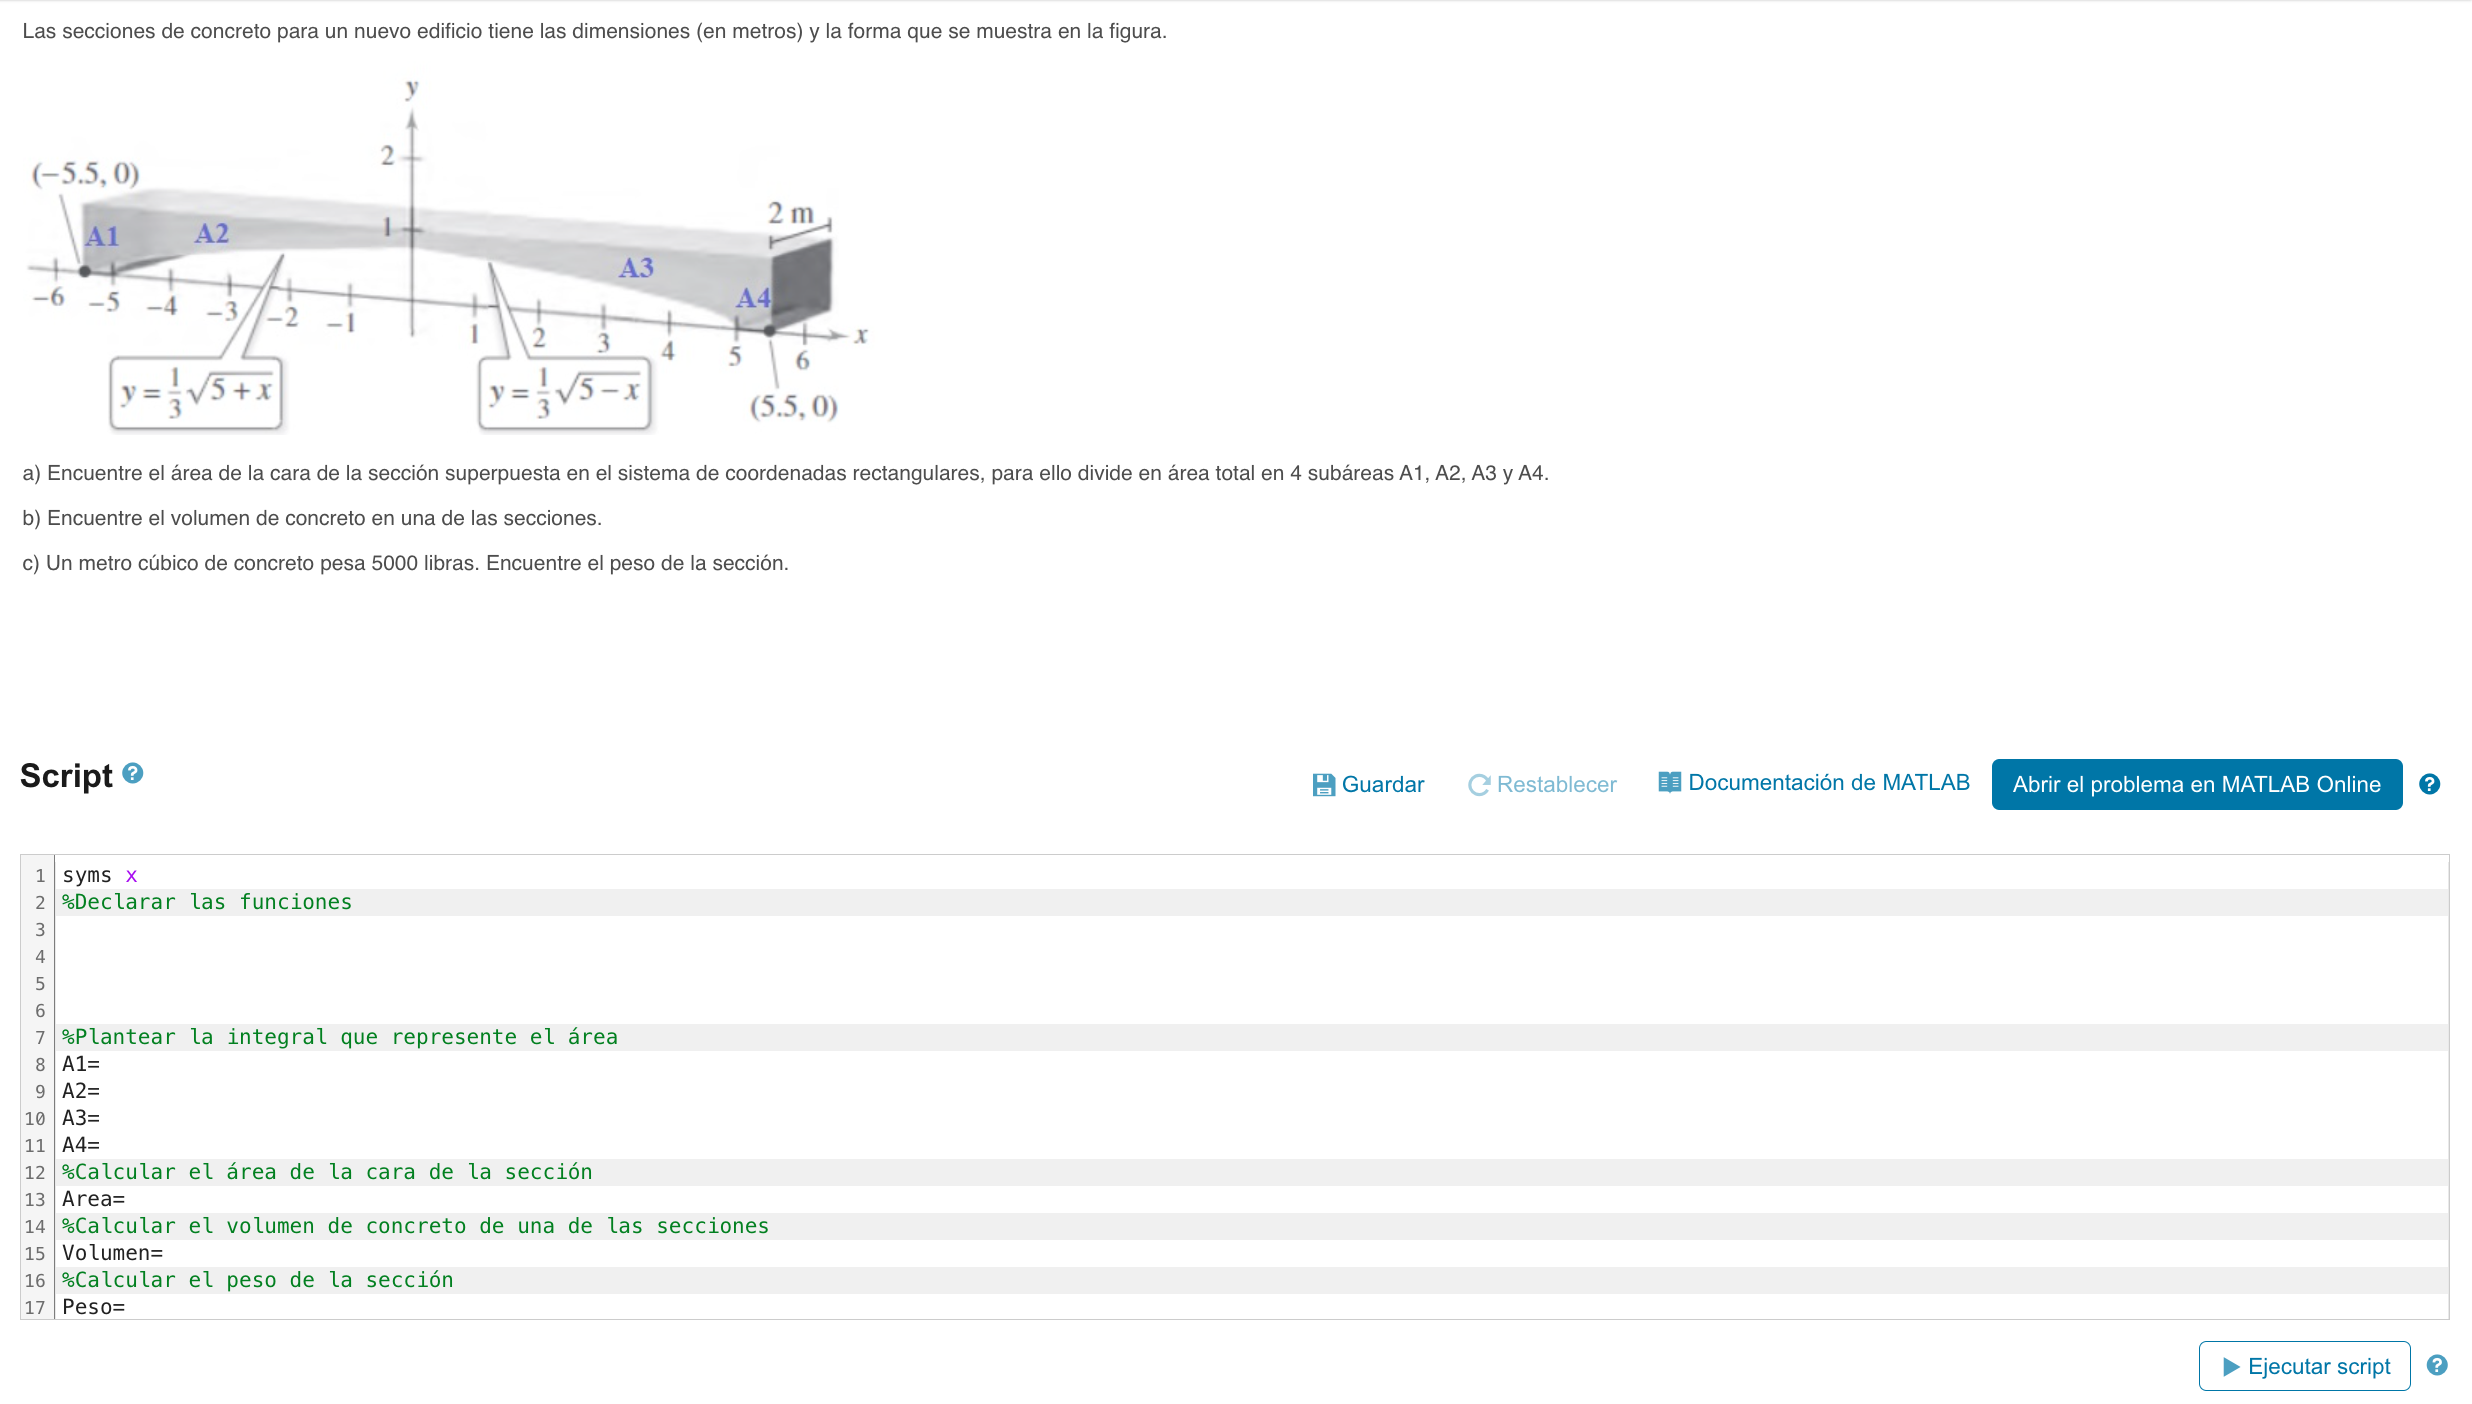Click the line reading A1=
The width and height of the screenshot is (2472, 1404).
1250,1064
